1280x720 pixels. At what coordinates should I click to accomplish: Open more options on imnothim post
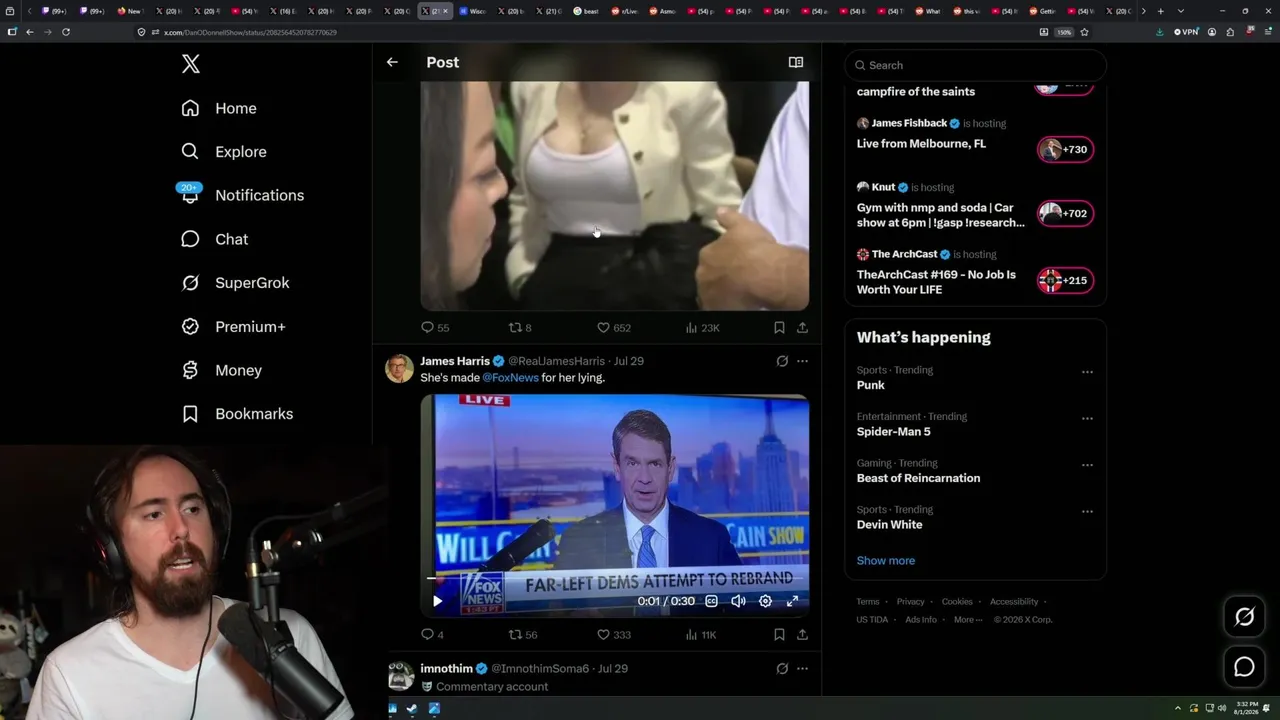tap(802, 668)
